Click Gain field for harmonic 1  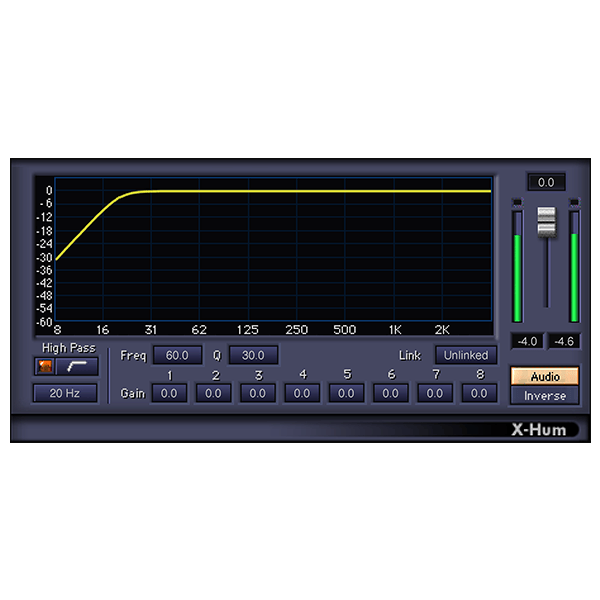pyautogui.click(x=169, y=393)
